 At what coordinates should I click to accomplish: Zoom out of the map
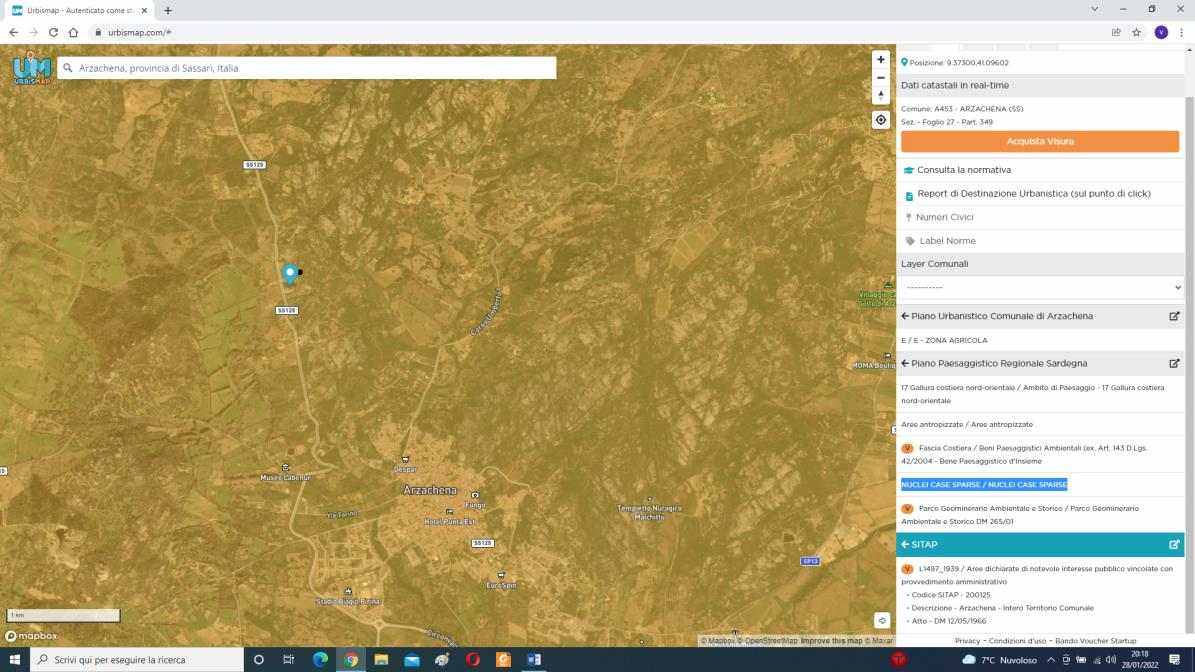coord(881,78)
